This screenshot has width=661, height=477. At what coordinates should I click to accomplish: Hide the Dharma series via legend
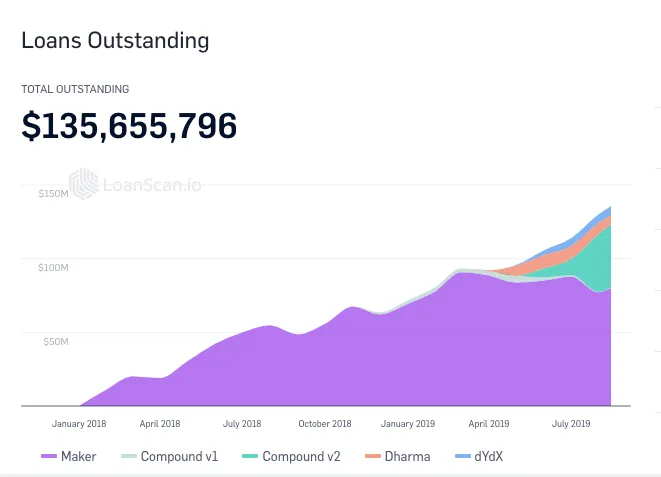(398, 456)
